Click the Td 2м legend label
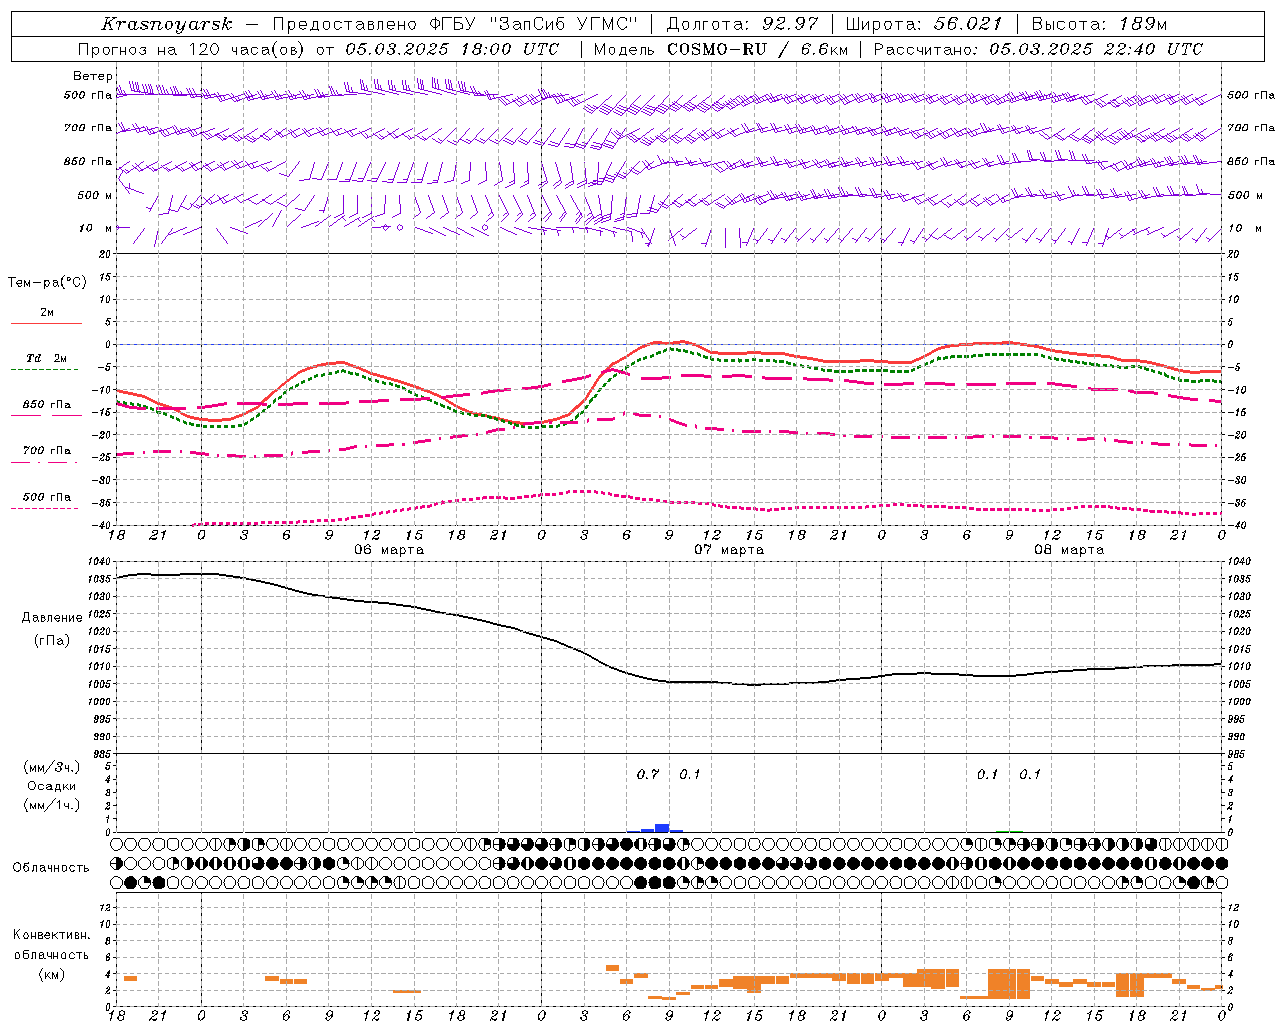This screenshot has width=1280, height=1024. pos(47,358)
